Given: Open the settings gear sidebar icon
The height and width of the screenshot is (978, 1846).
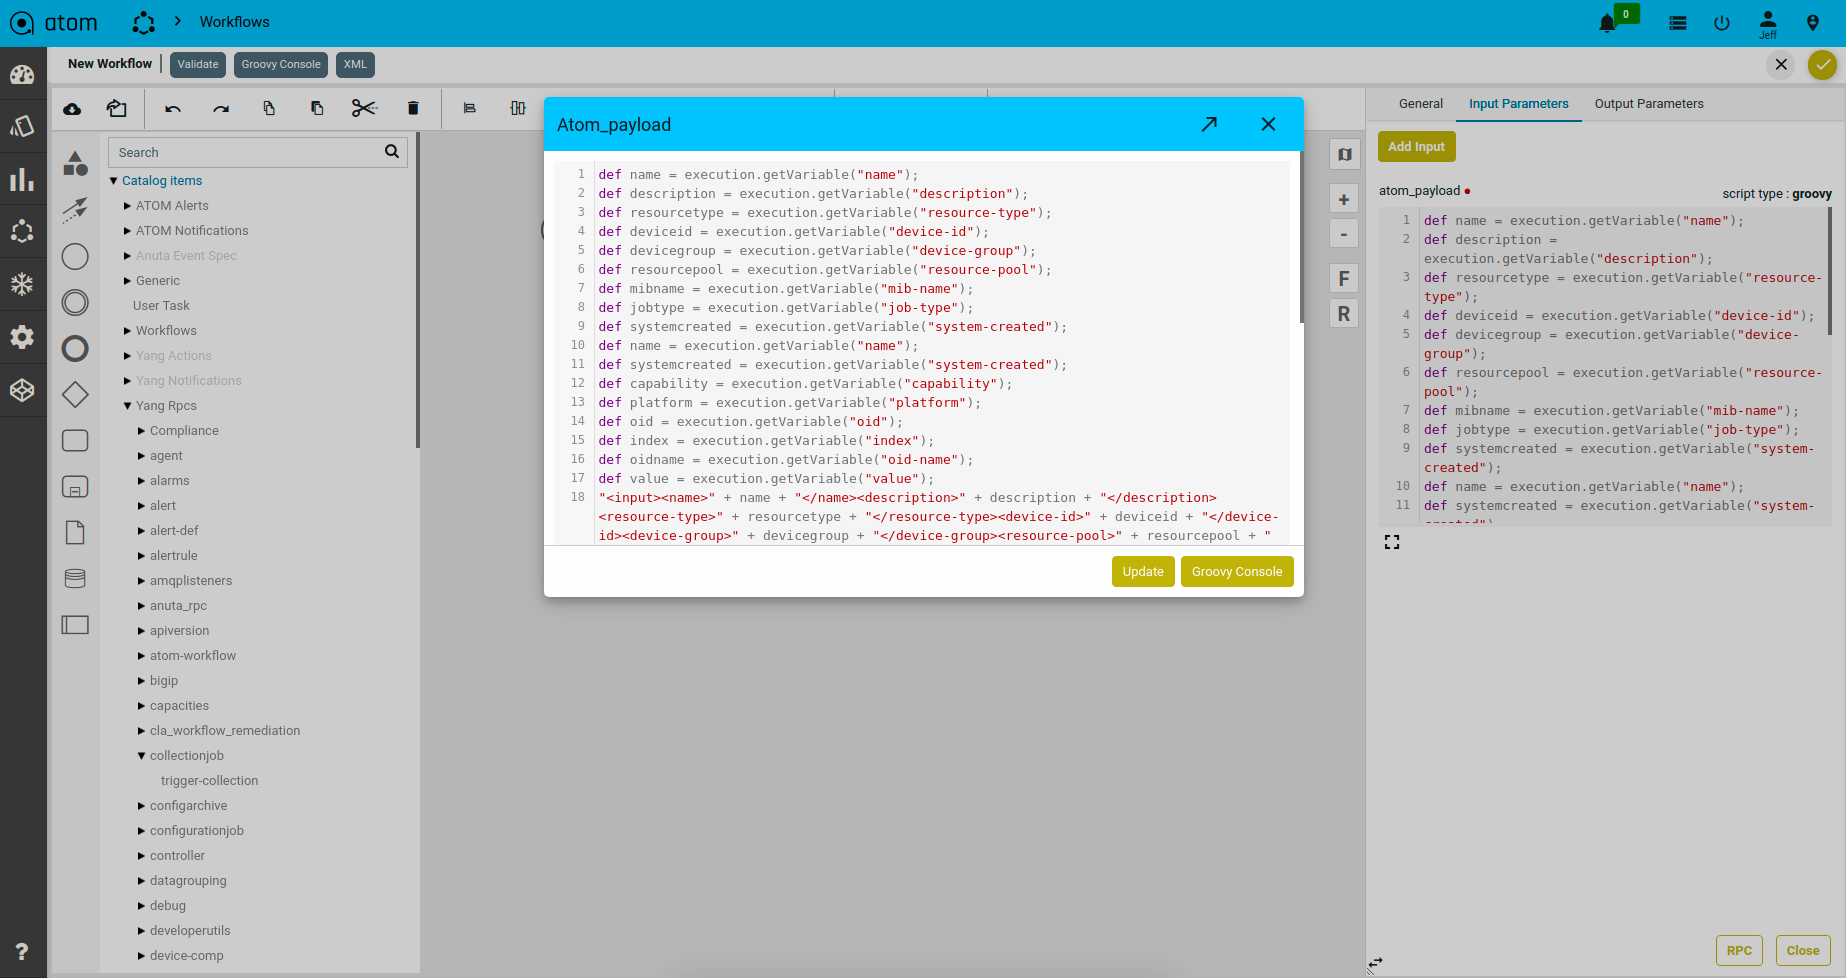Looking at the screenshot, I should pos(22,337).
